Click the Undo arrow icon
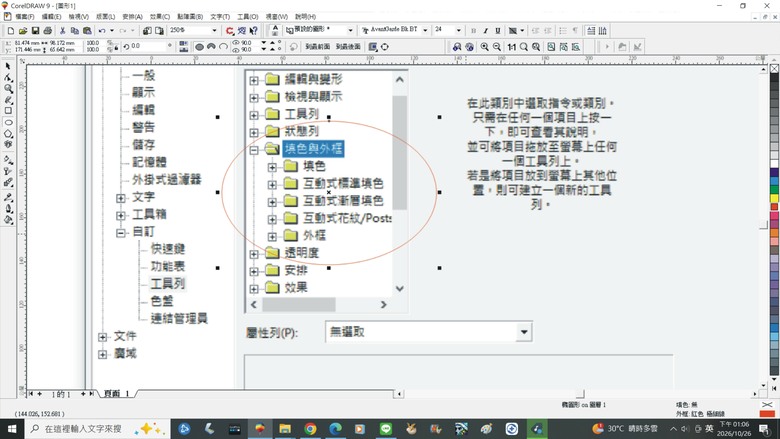 tap(101, 31)
